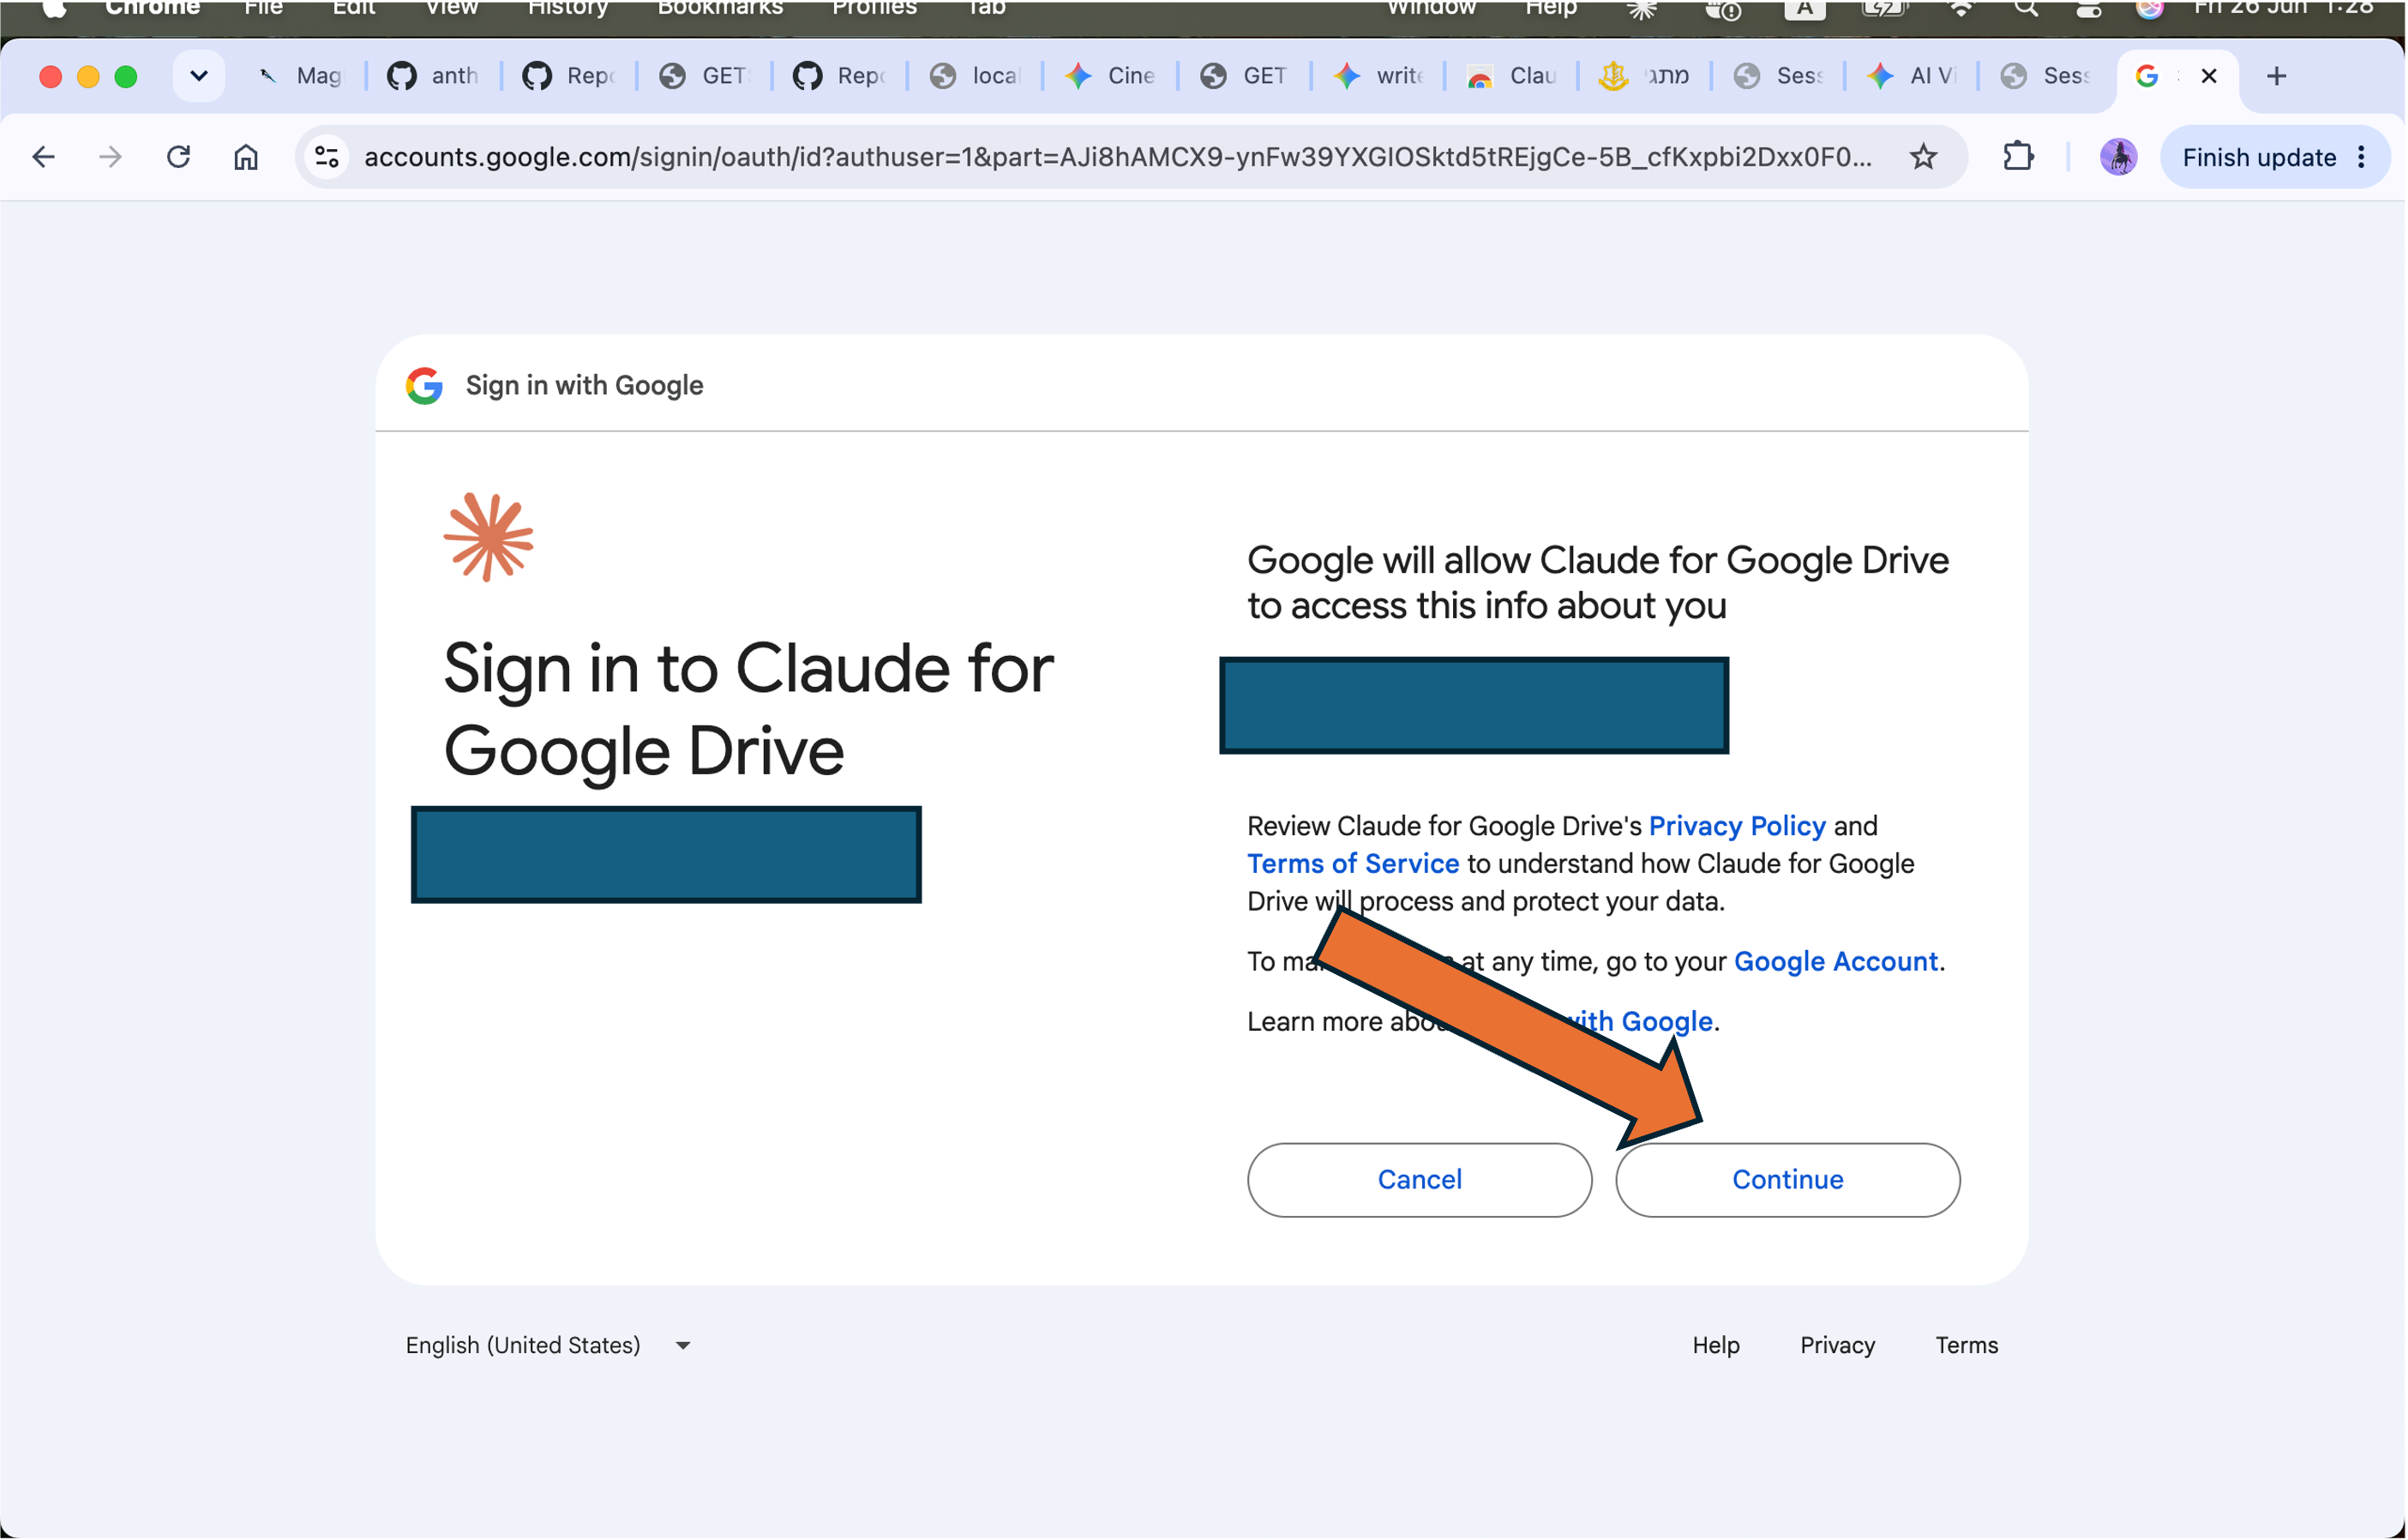The width and height of the screenshot is (2408, 1540).
Task: Open the History menu in menu bar
Action: click(x=568, y=8)
